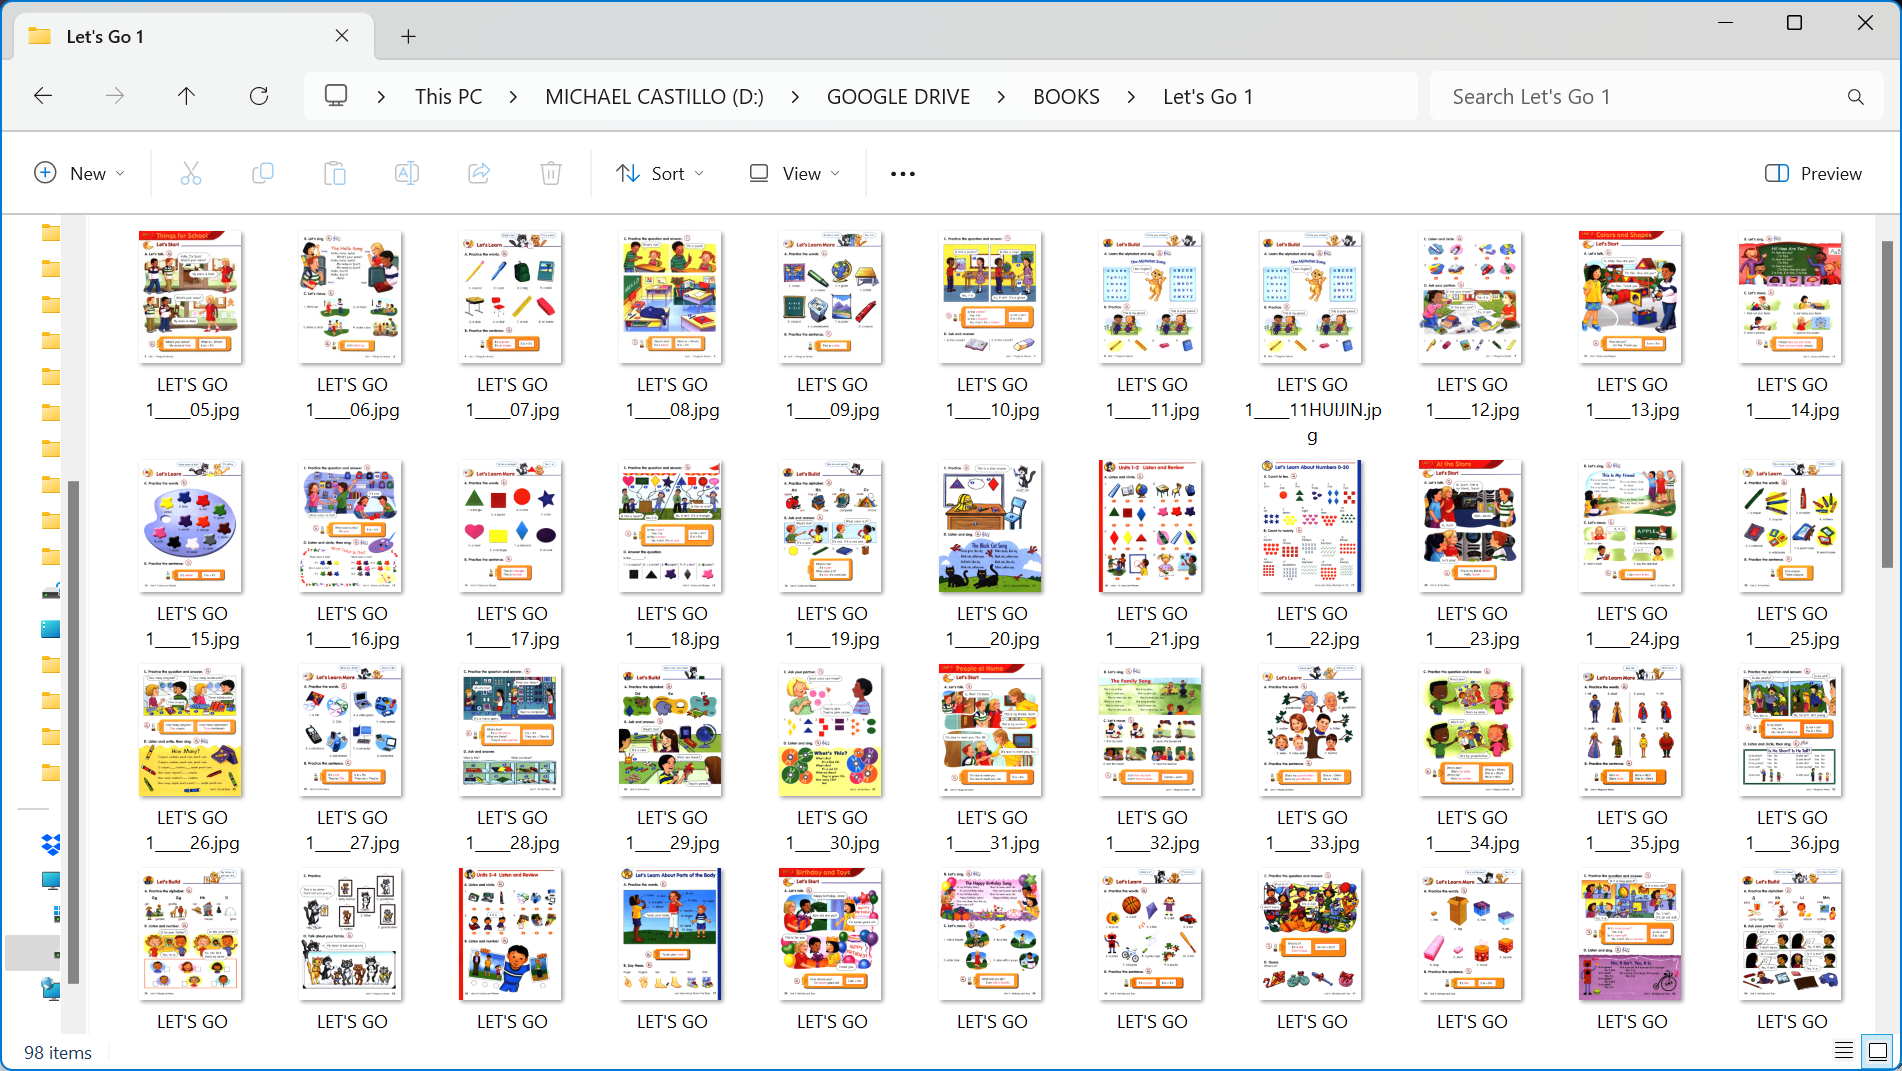Navigate to MICHAEL CASTILLO (D:) breadcrumb
Screen dimensions: 1902x1071
click(654, 97)
